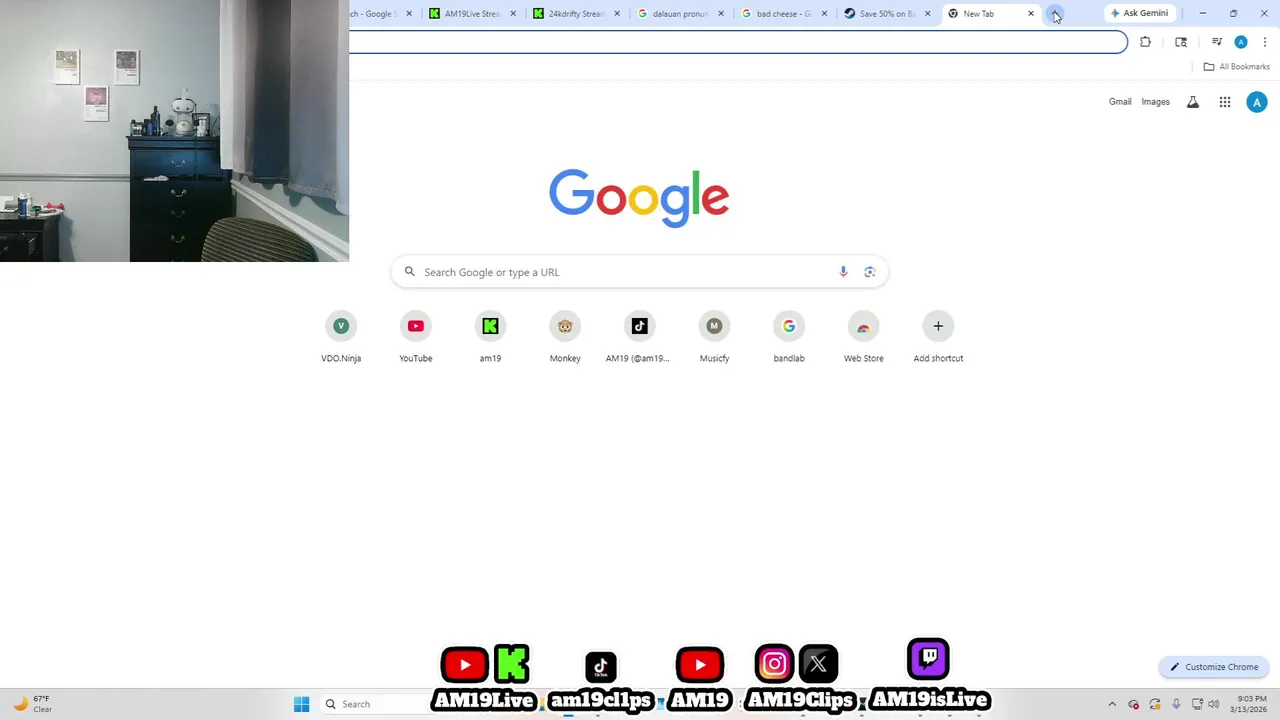Screen dimensions: 1280x720
Task: Start voice search with the microphone icon
Action: (x=843, y=272)
